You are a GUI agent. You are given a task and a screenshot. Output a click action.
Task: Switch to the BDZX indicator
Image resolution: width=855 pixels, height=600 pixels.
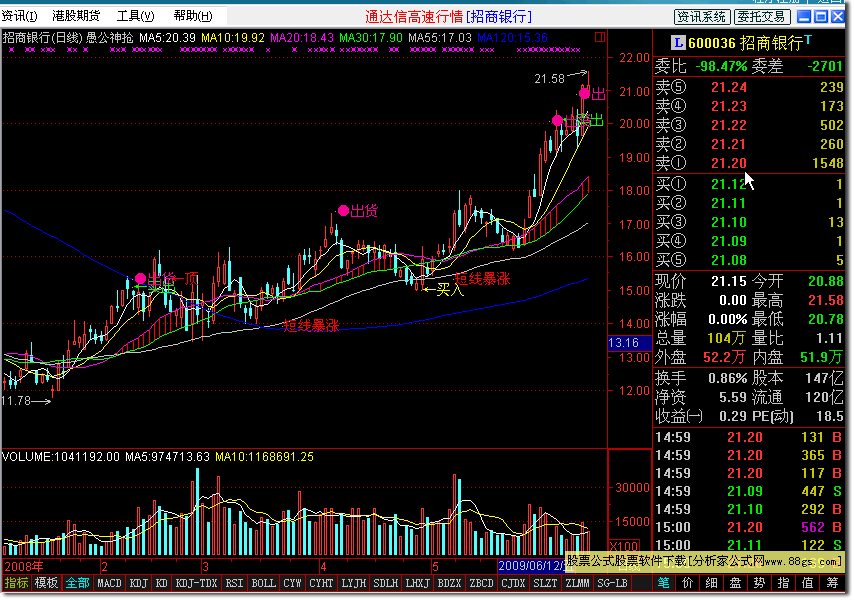pos(449,583)
